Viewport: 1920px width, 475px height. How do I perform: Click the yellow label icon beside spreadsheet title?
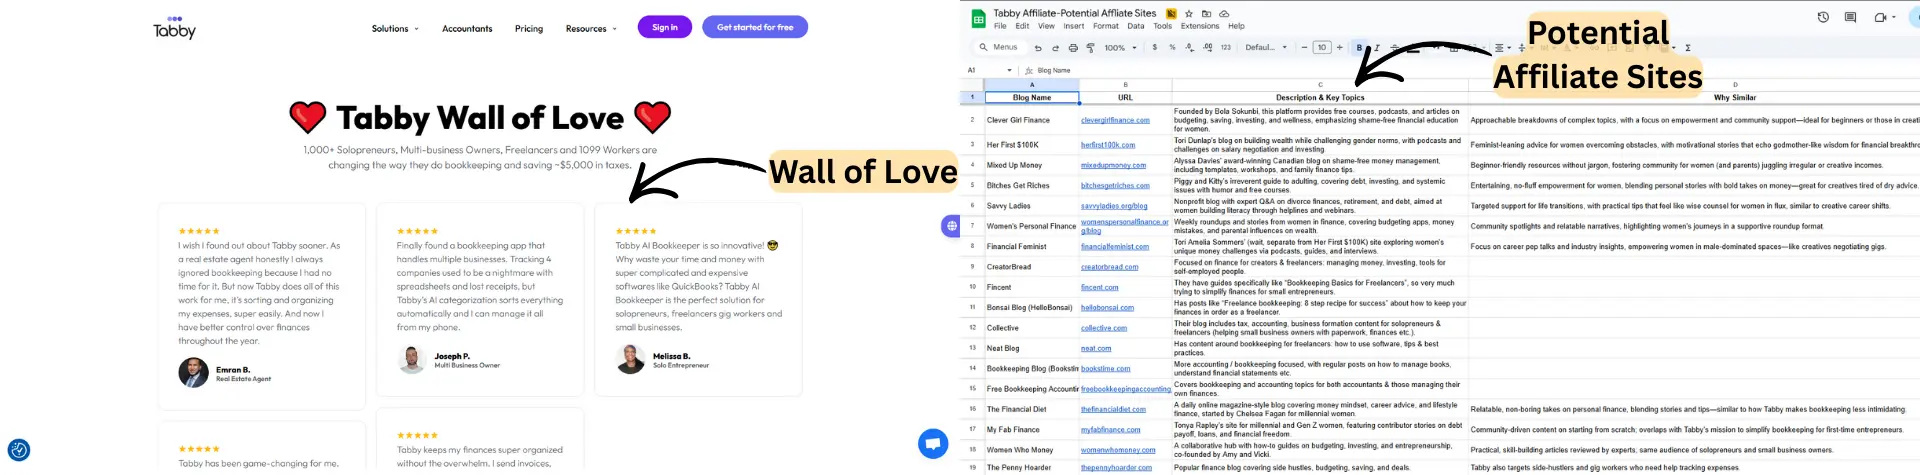click(x=1171, y=14)
